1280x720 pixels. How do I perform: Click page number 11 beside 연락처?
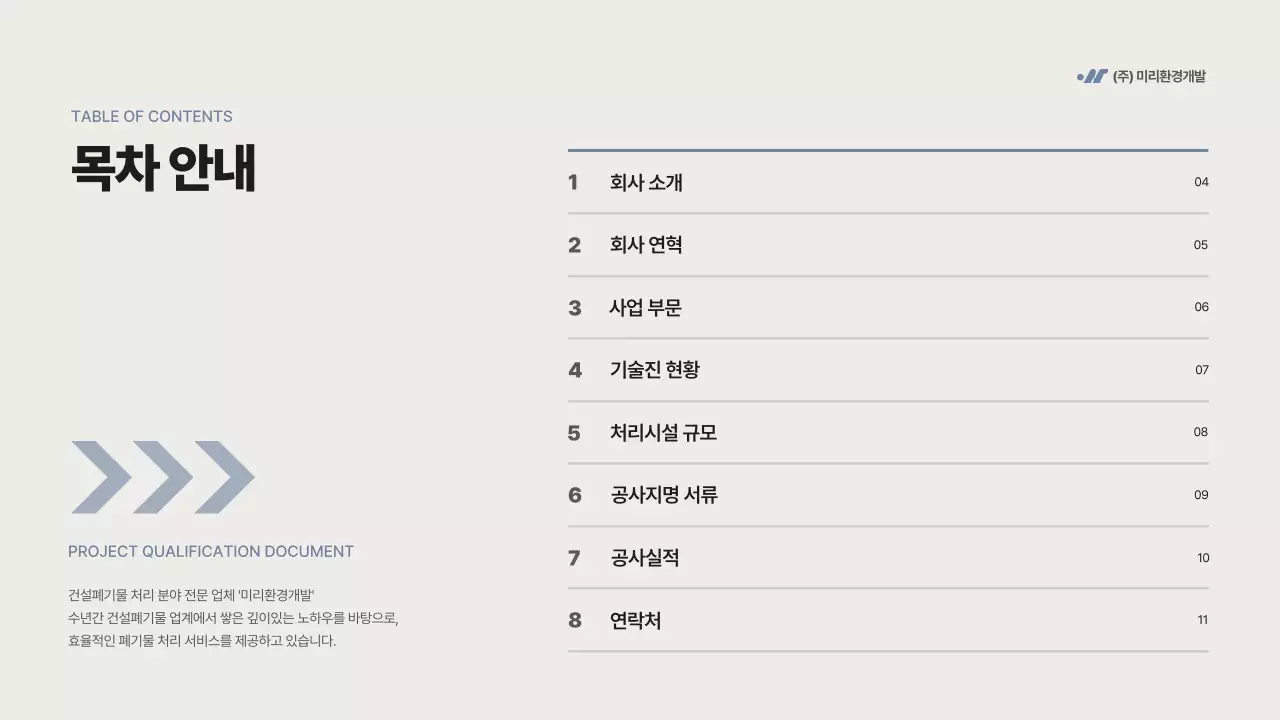(1202, 620)
